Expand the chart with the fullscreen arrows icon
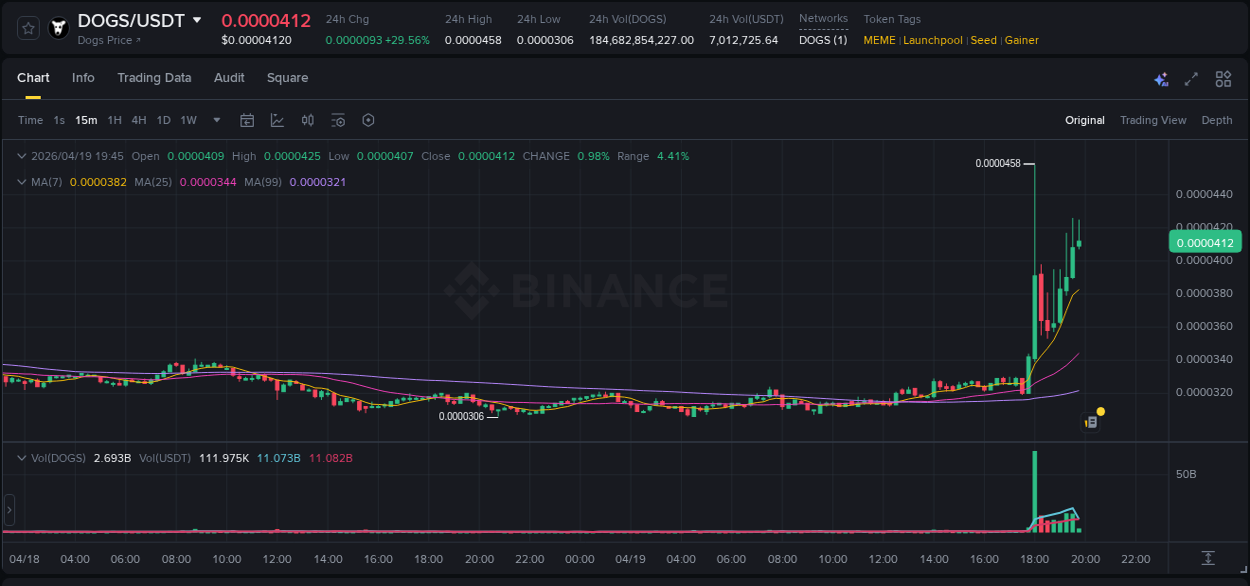The width and height of the screenshot is (1250, 586). [1190, 78]
